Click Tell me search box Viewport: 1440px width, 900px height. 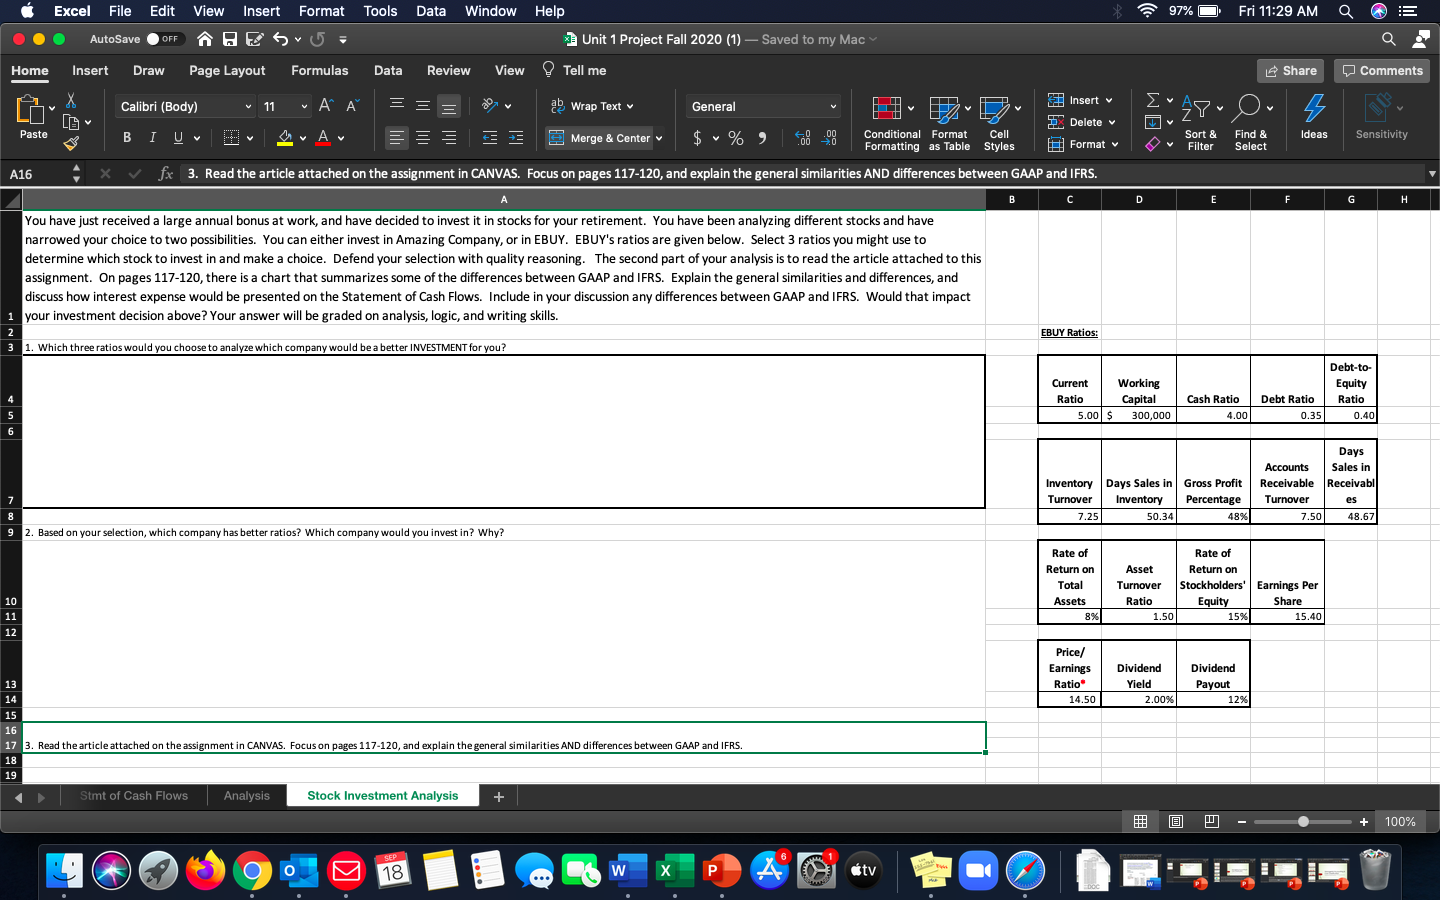tap(575, 71)
